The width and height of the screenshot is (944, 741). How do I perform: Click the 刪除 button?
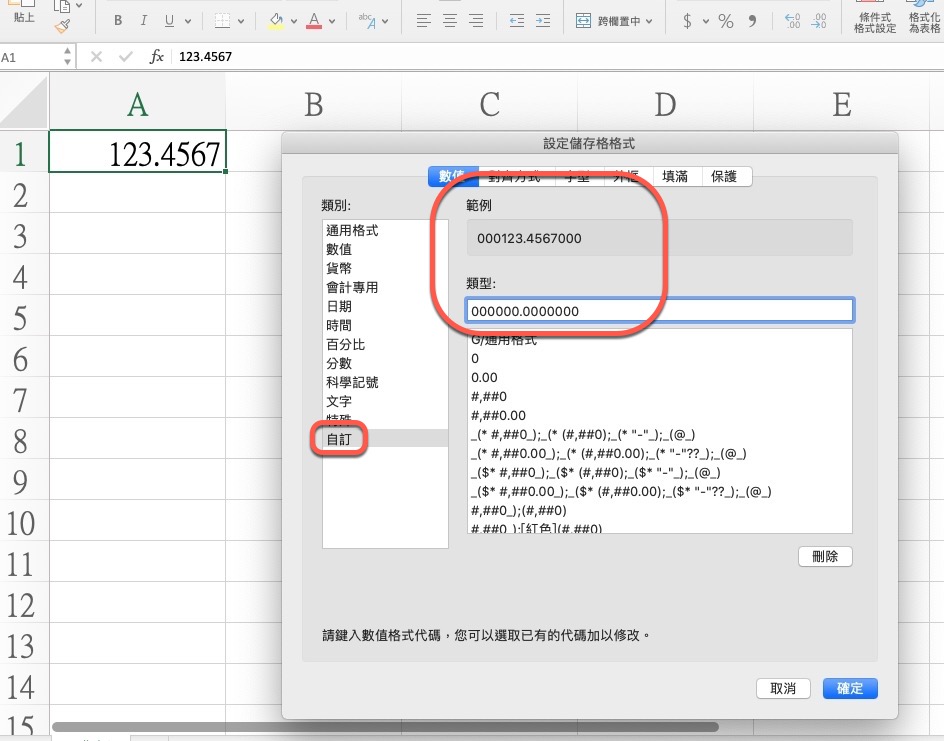(825, 556)
